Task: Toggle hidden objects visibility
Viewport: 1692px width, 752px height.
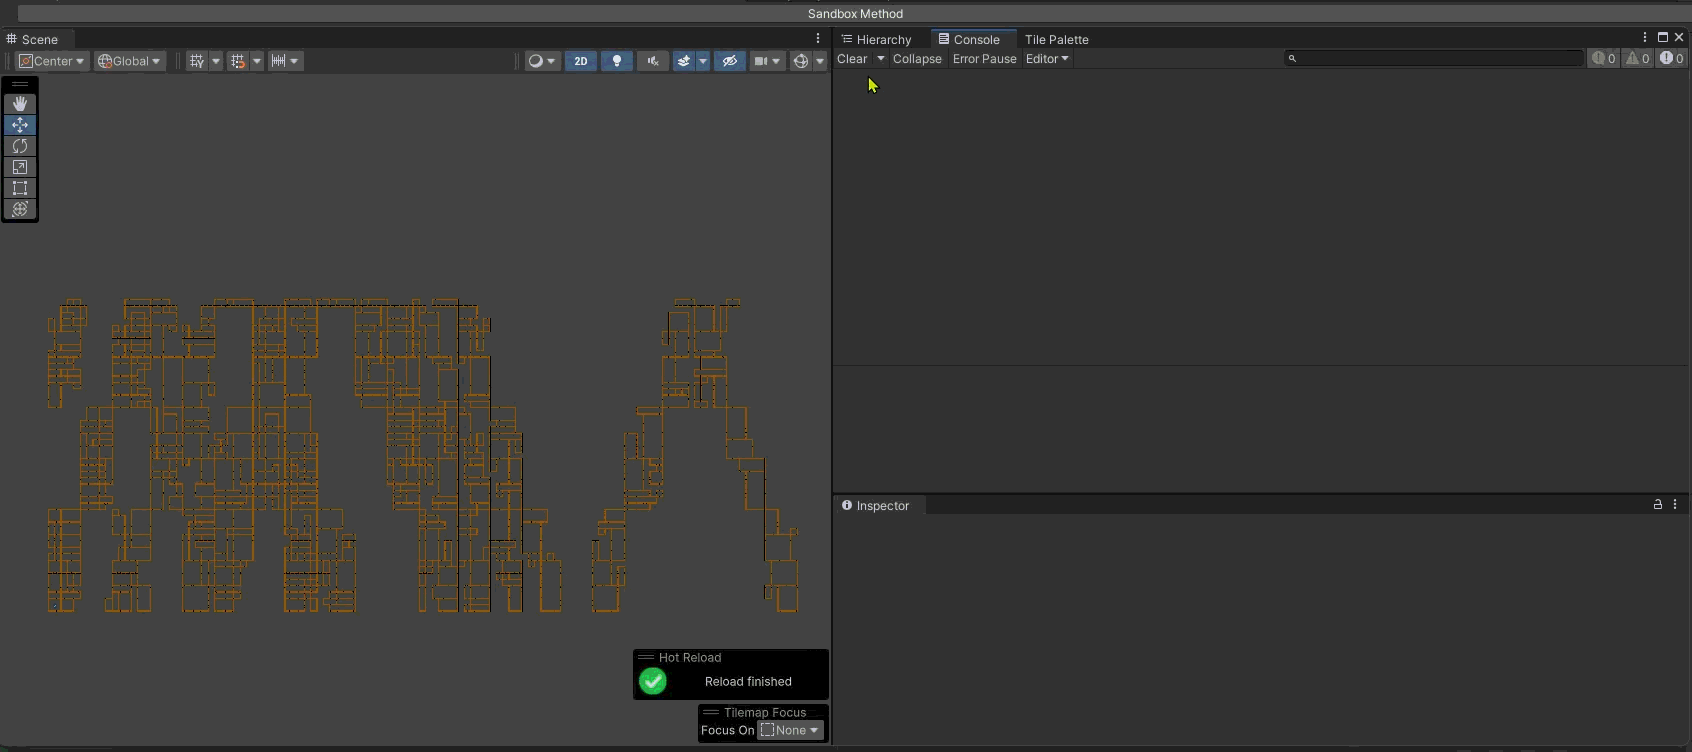Action: point(730,61)
